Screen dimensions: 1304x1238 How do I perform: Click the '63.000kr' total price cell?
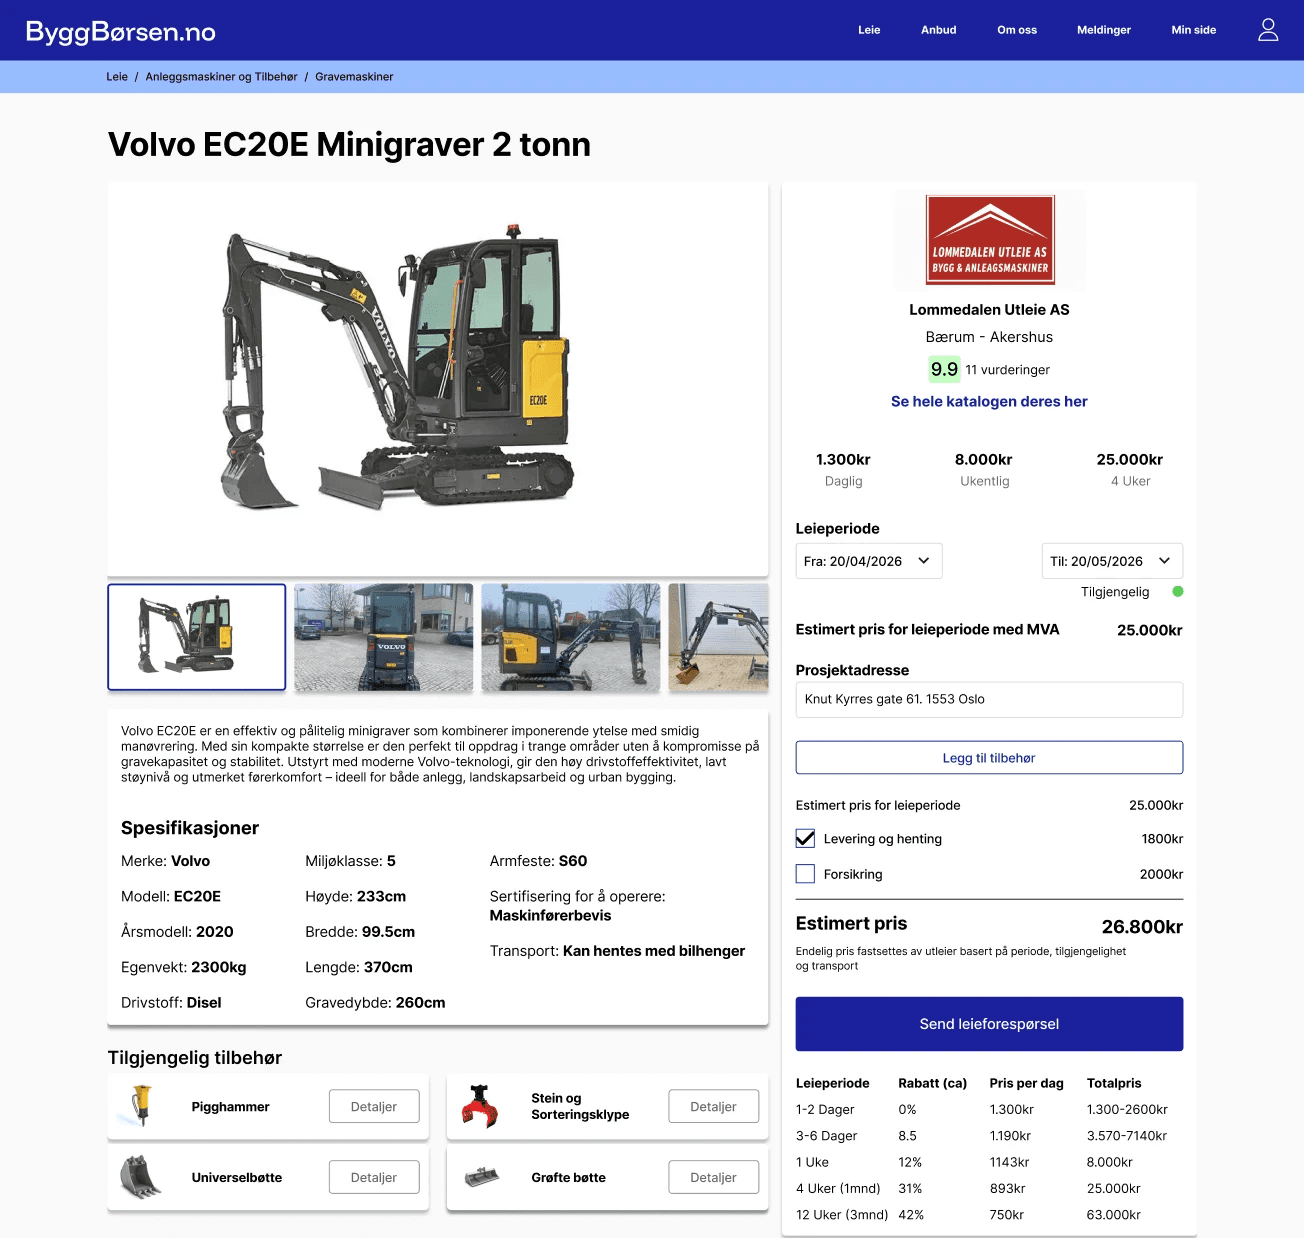coord(1114,1215)
